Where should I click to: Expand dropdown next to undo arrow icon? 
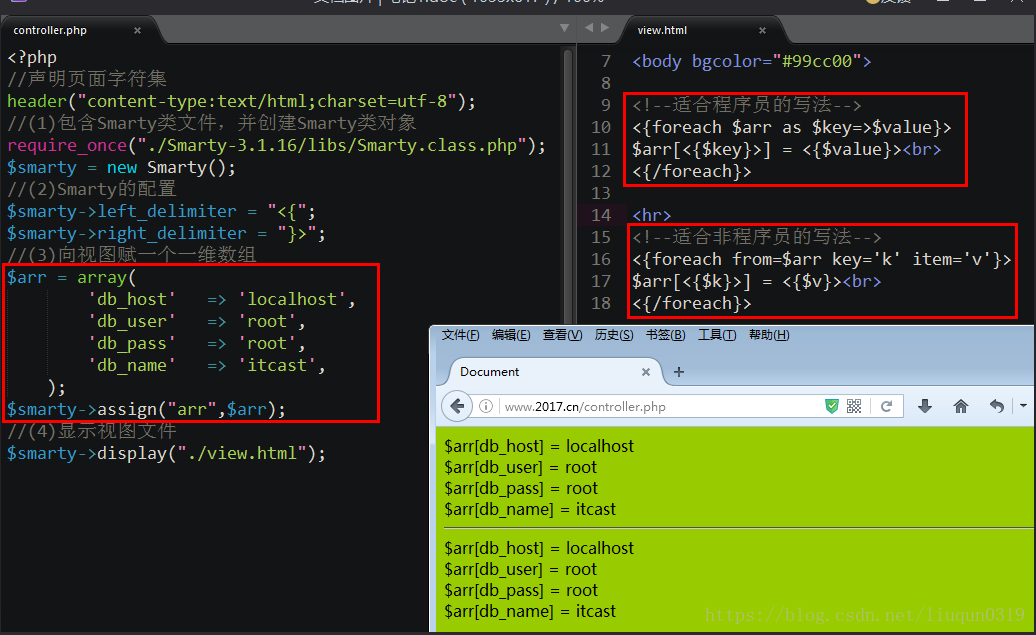pyautogui.click(x=1023, y=406)
